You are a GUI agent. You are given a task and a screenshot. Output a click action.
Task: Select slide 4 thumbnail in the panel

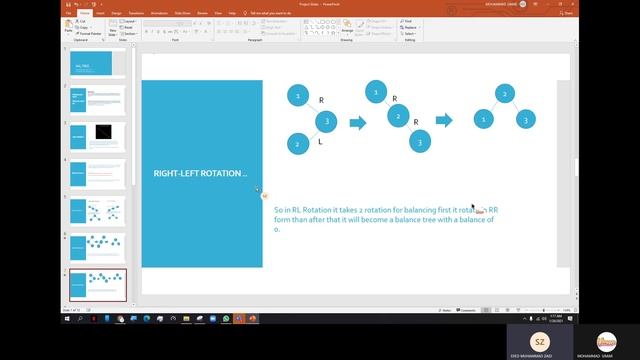(x=98, y=174)
